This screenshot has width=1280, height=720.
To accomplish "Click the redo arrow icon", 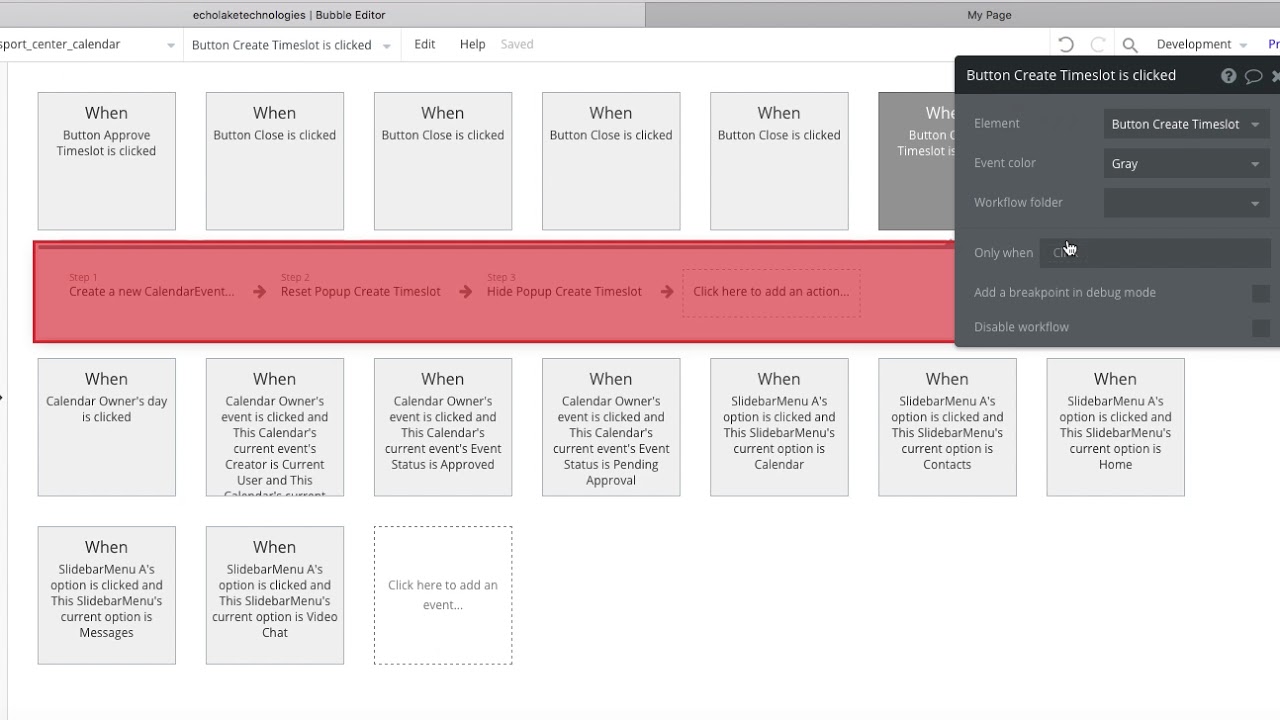I will coord(1098,44).
